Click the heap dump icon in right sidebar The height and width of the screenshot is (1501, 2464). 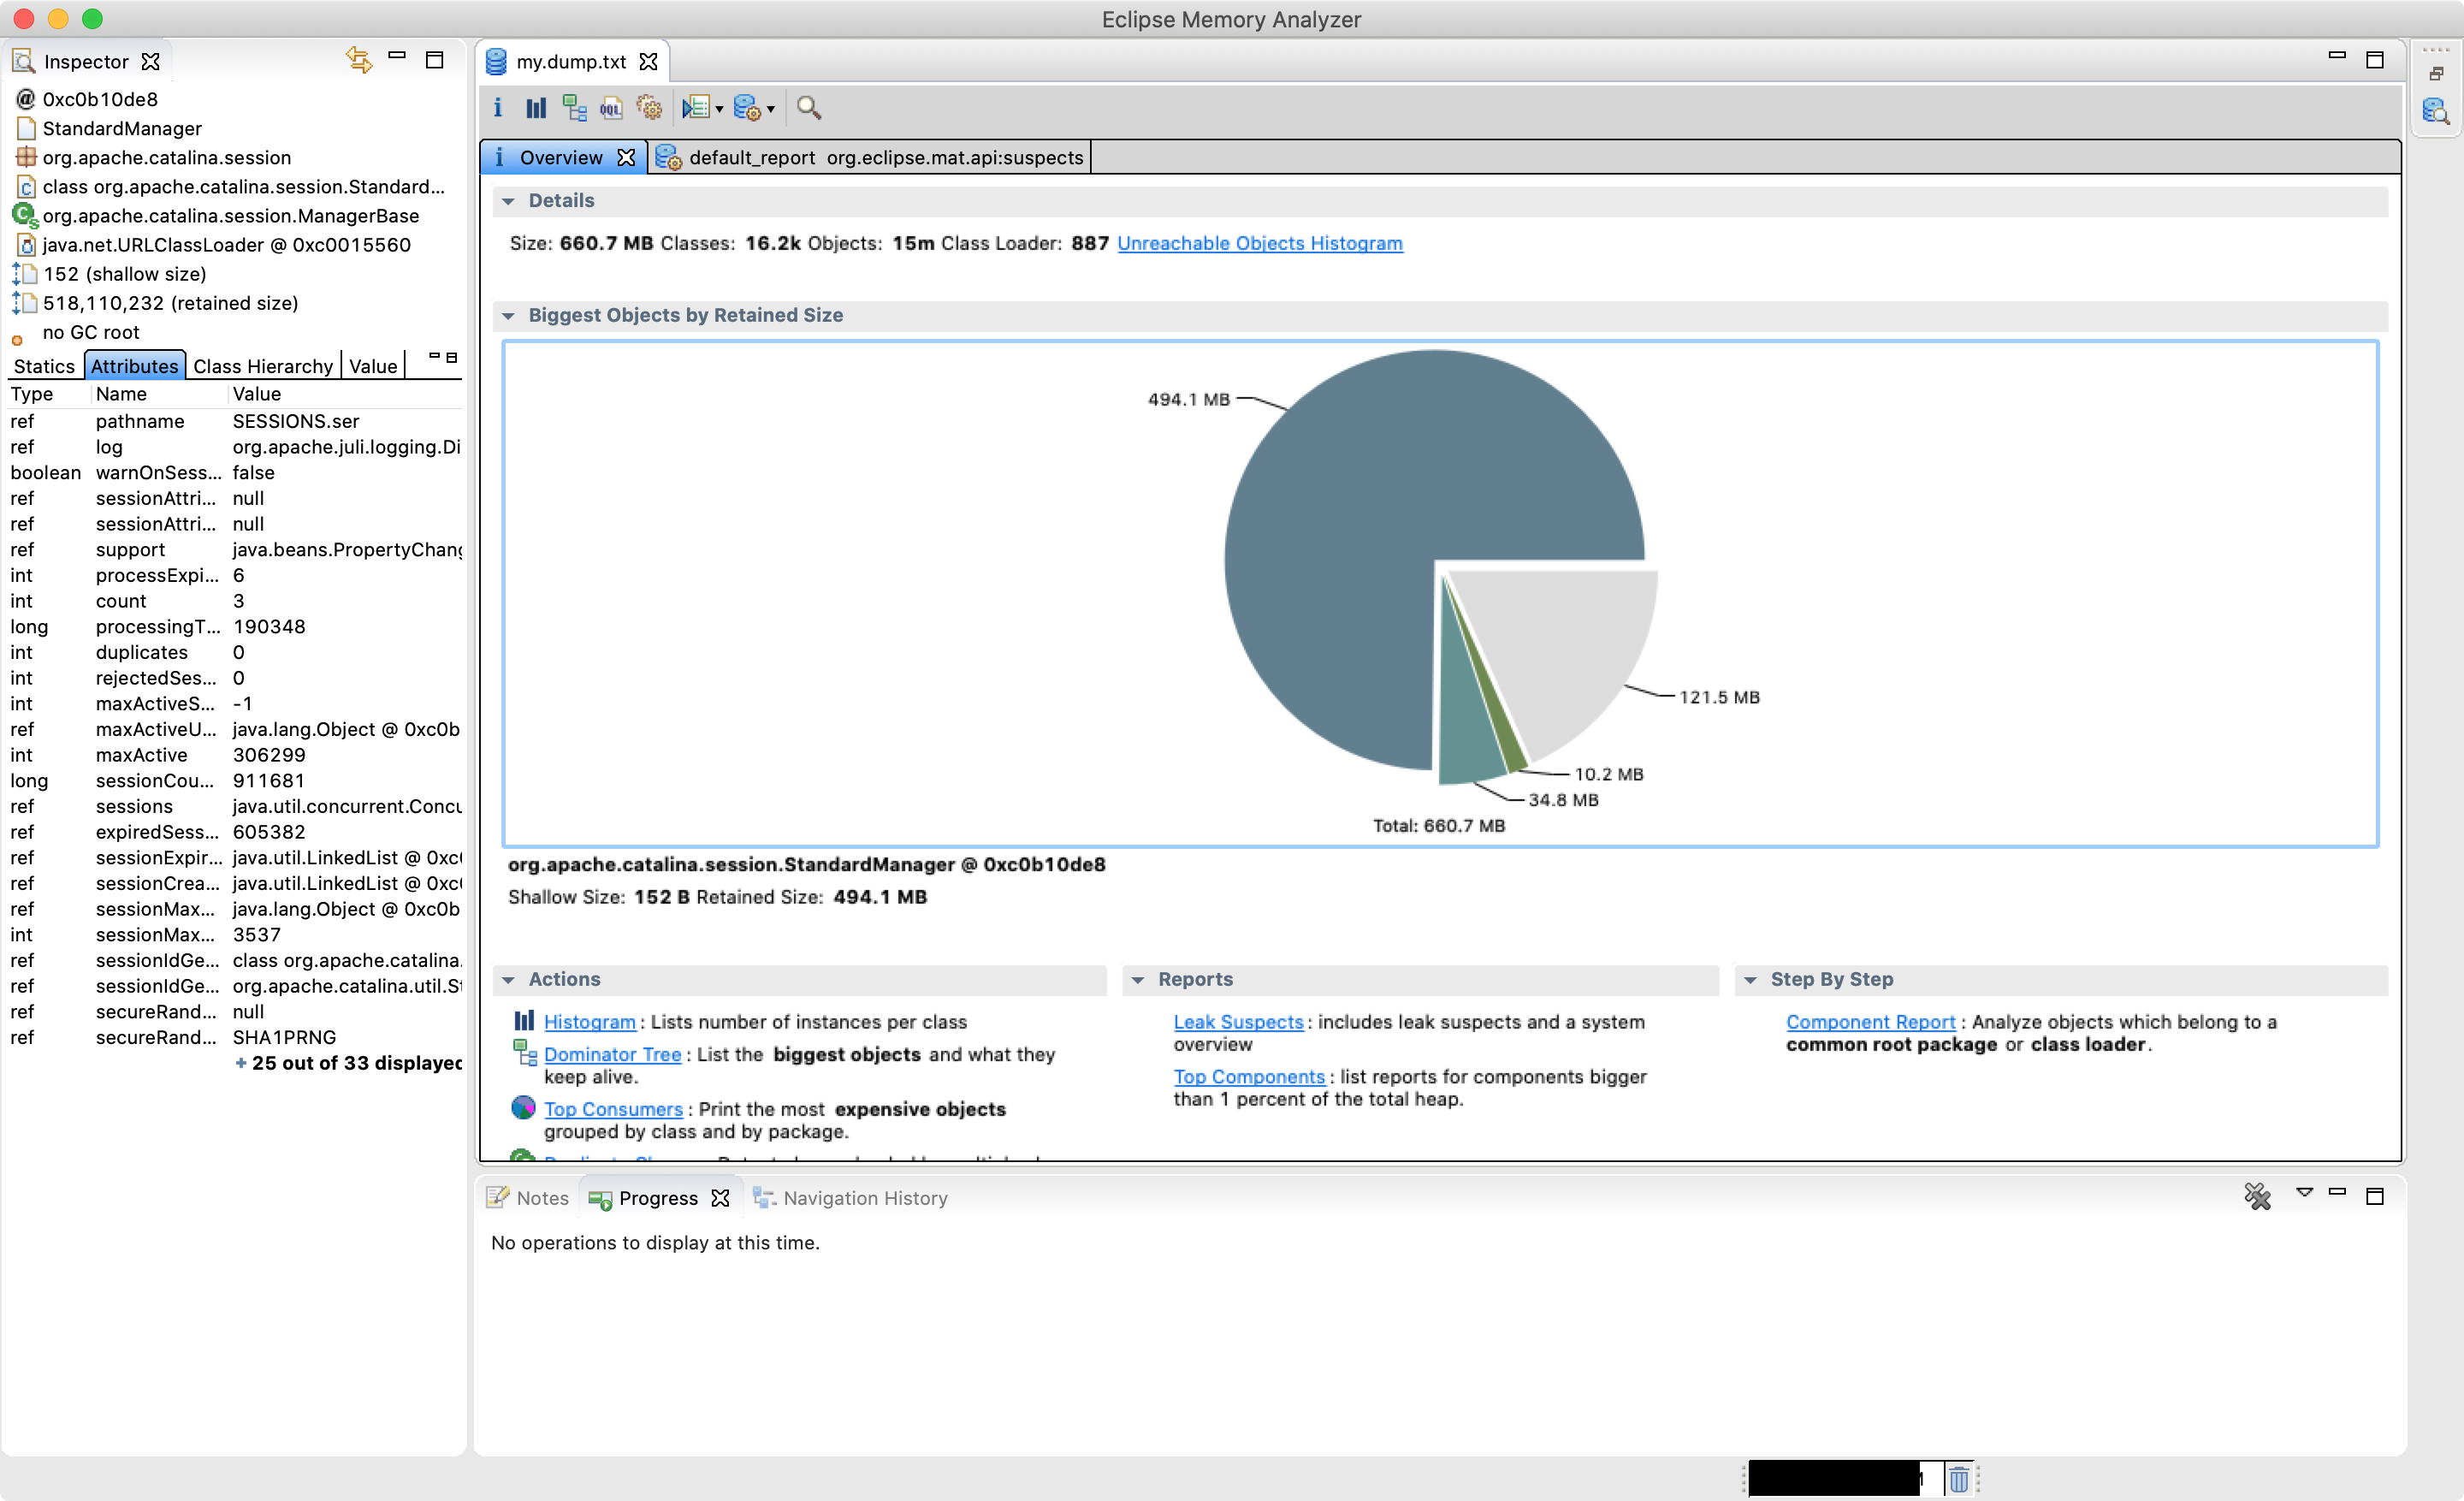(2435, 110)
